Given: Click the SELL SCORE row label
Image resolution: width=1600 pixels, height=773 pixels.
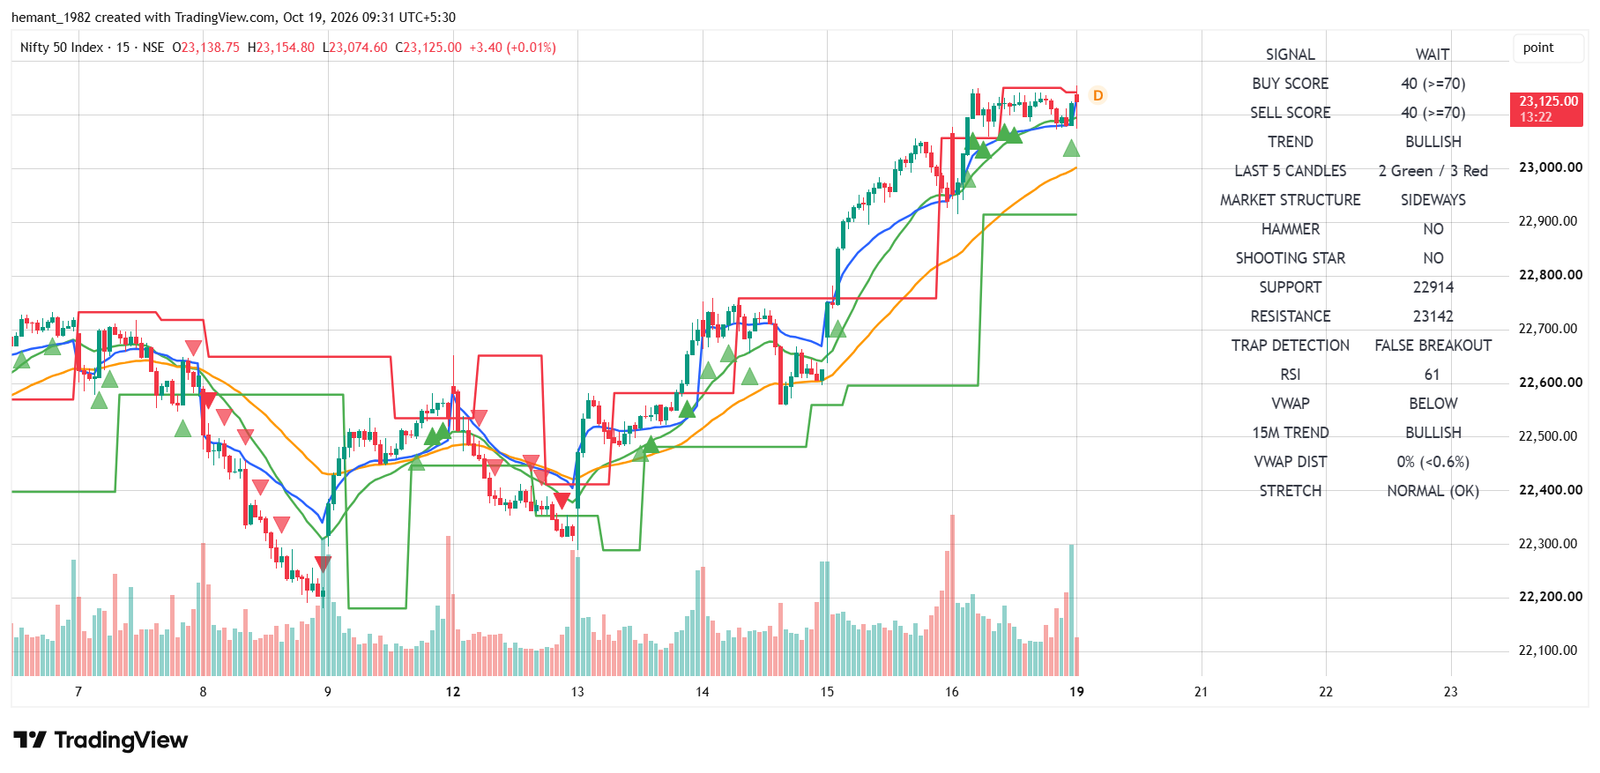Looking at the screenshot, I should [1290, 113].
